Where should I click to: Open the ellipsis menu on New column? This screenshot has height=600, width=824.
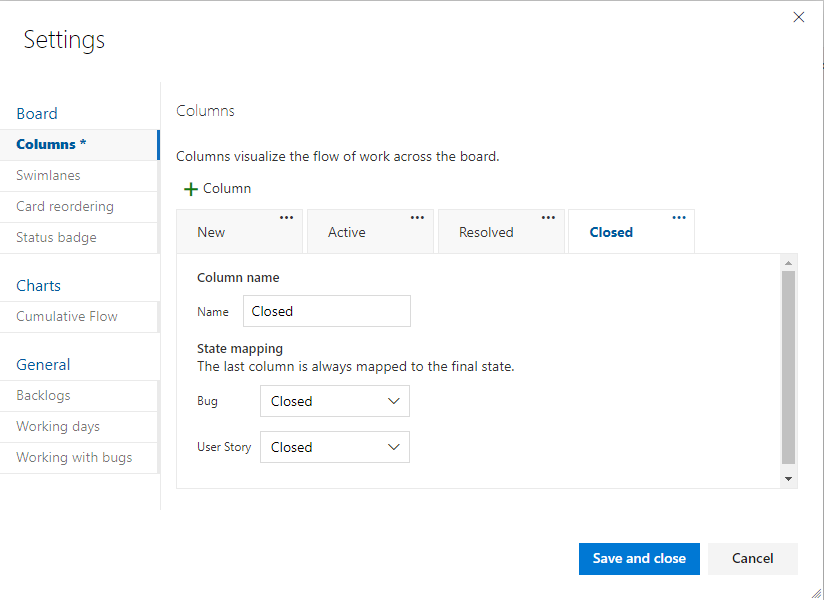[x=286, y=218]
